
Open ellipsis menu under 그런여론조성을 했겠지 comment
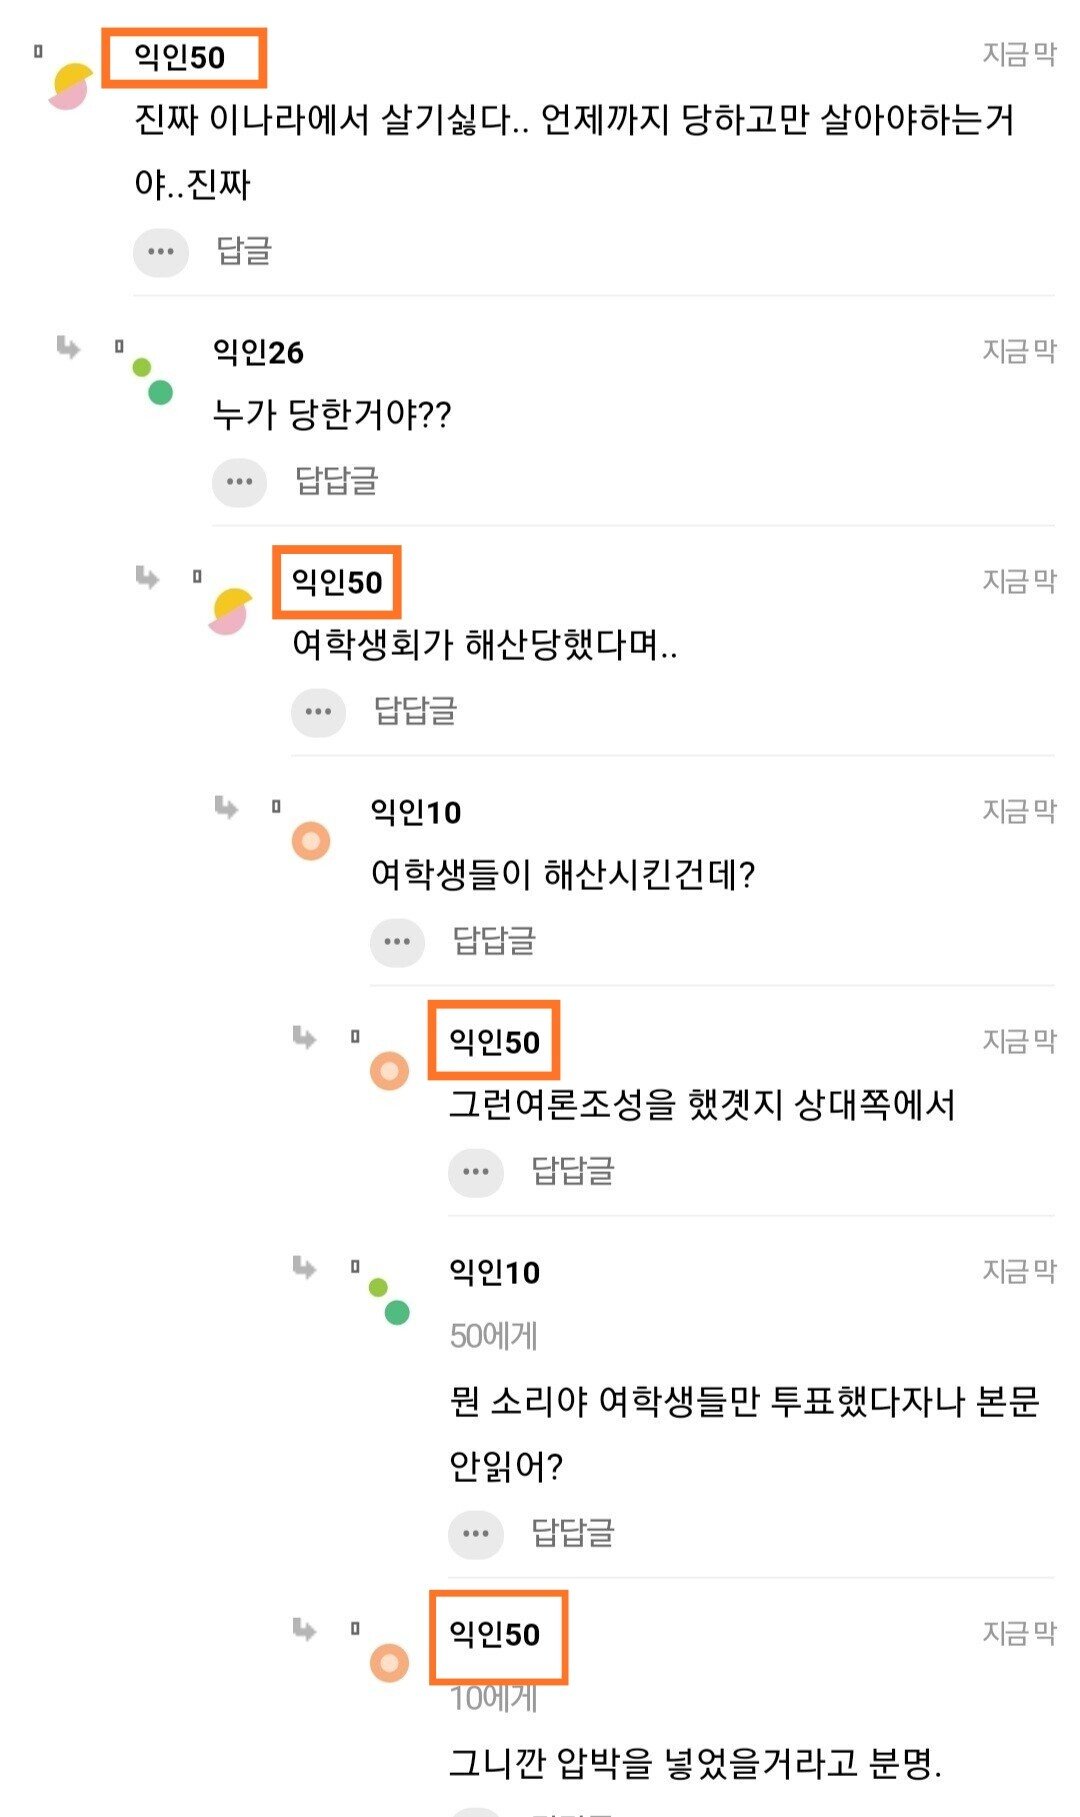point(475,1172)
